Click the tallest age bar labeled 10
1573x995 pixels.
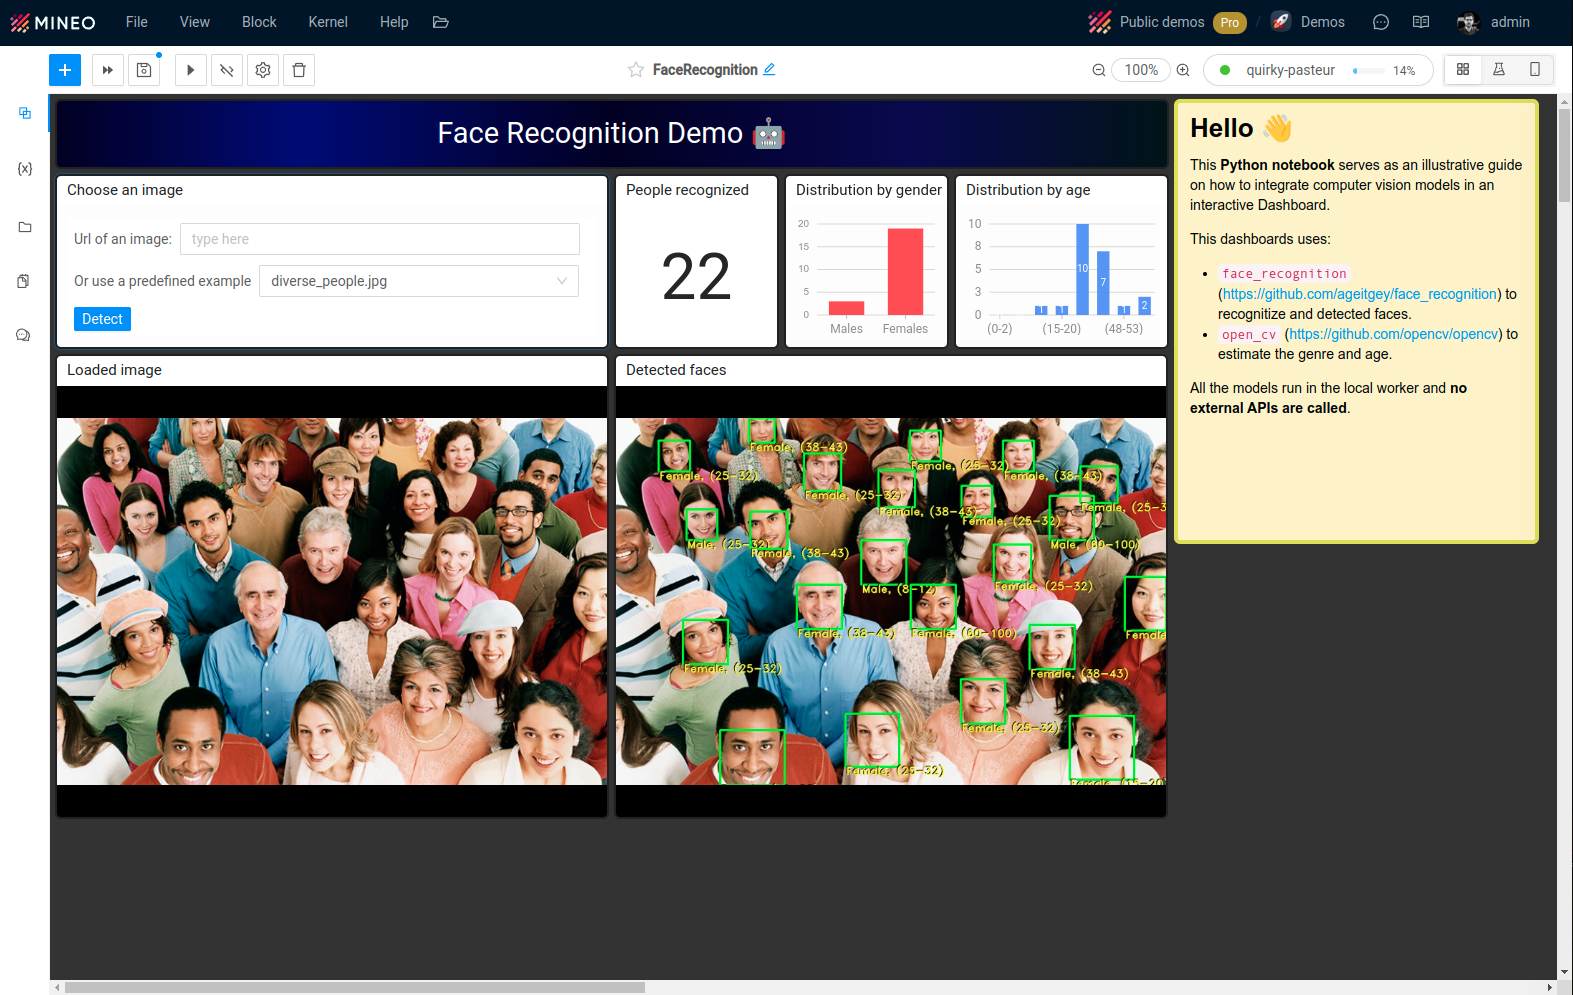click(1082, 269)
